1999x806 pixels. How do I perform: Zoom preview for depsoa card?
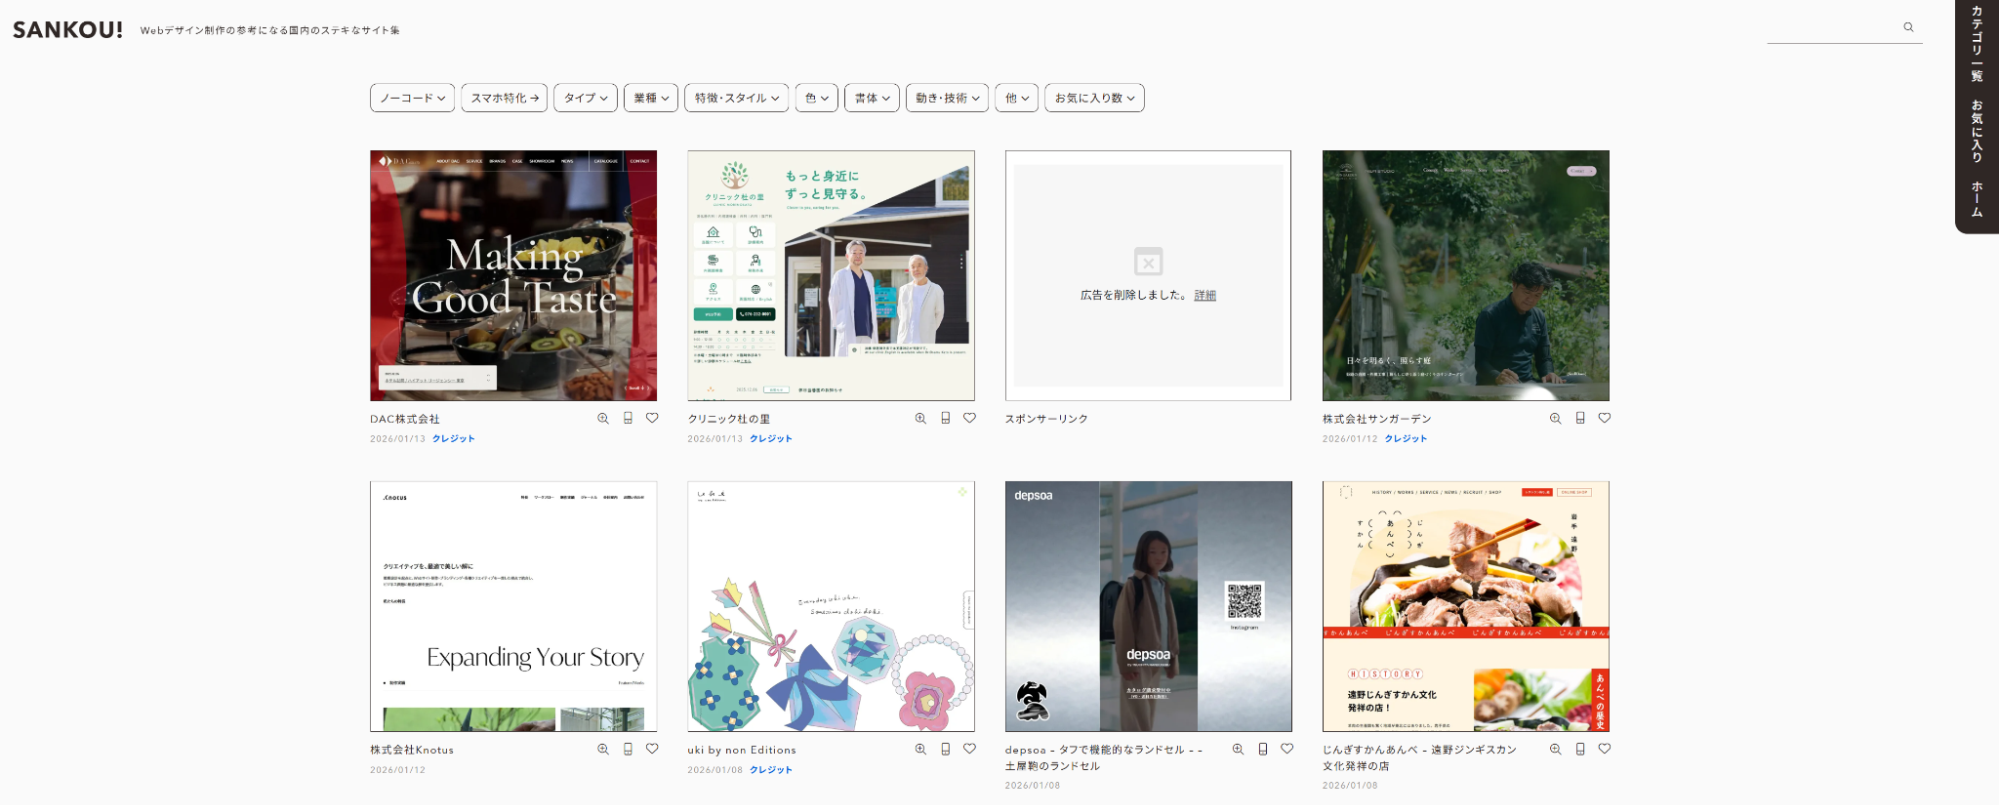click(1238, 749)
